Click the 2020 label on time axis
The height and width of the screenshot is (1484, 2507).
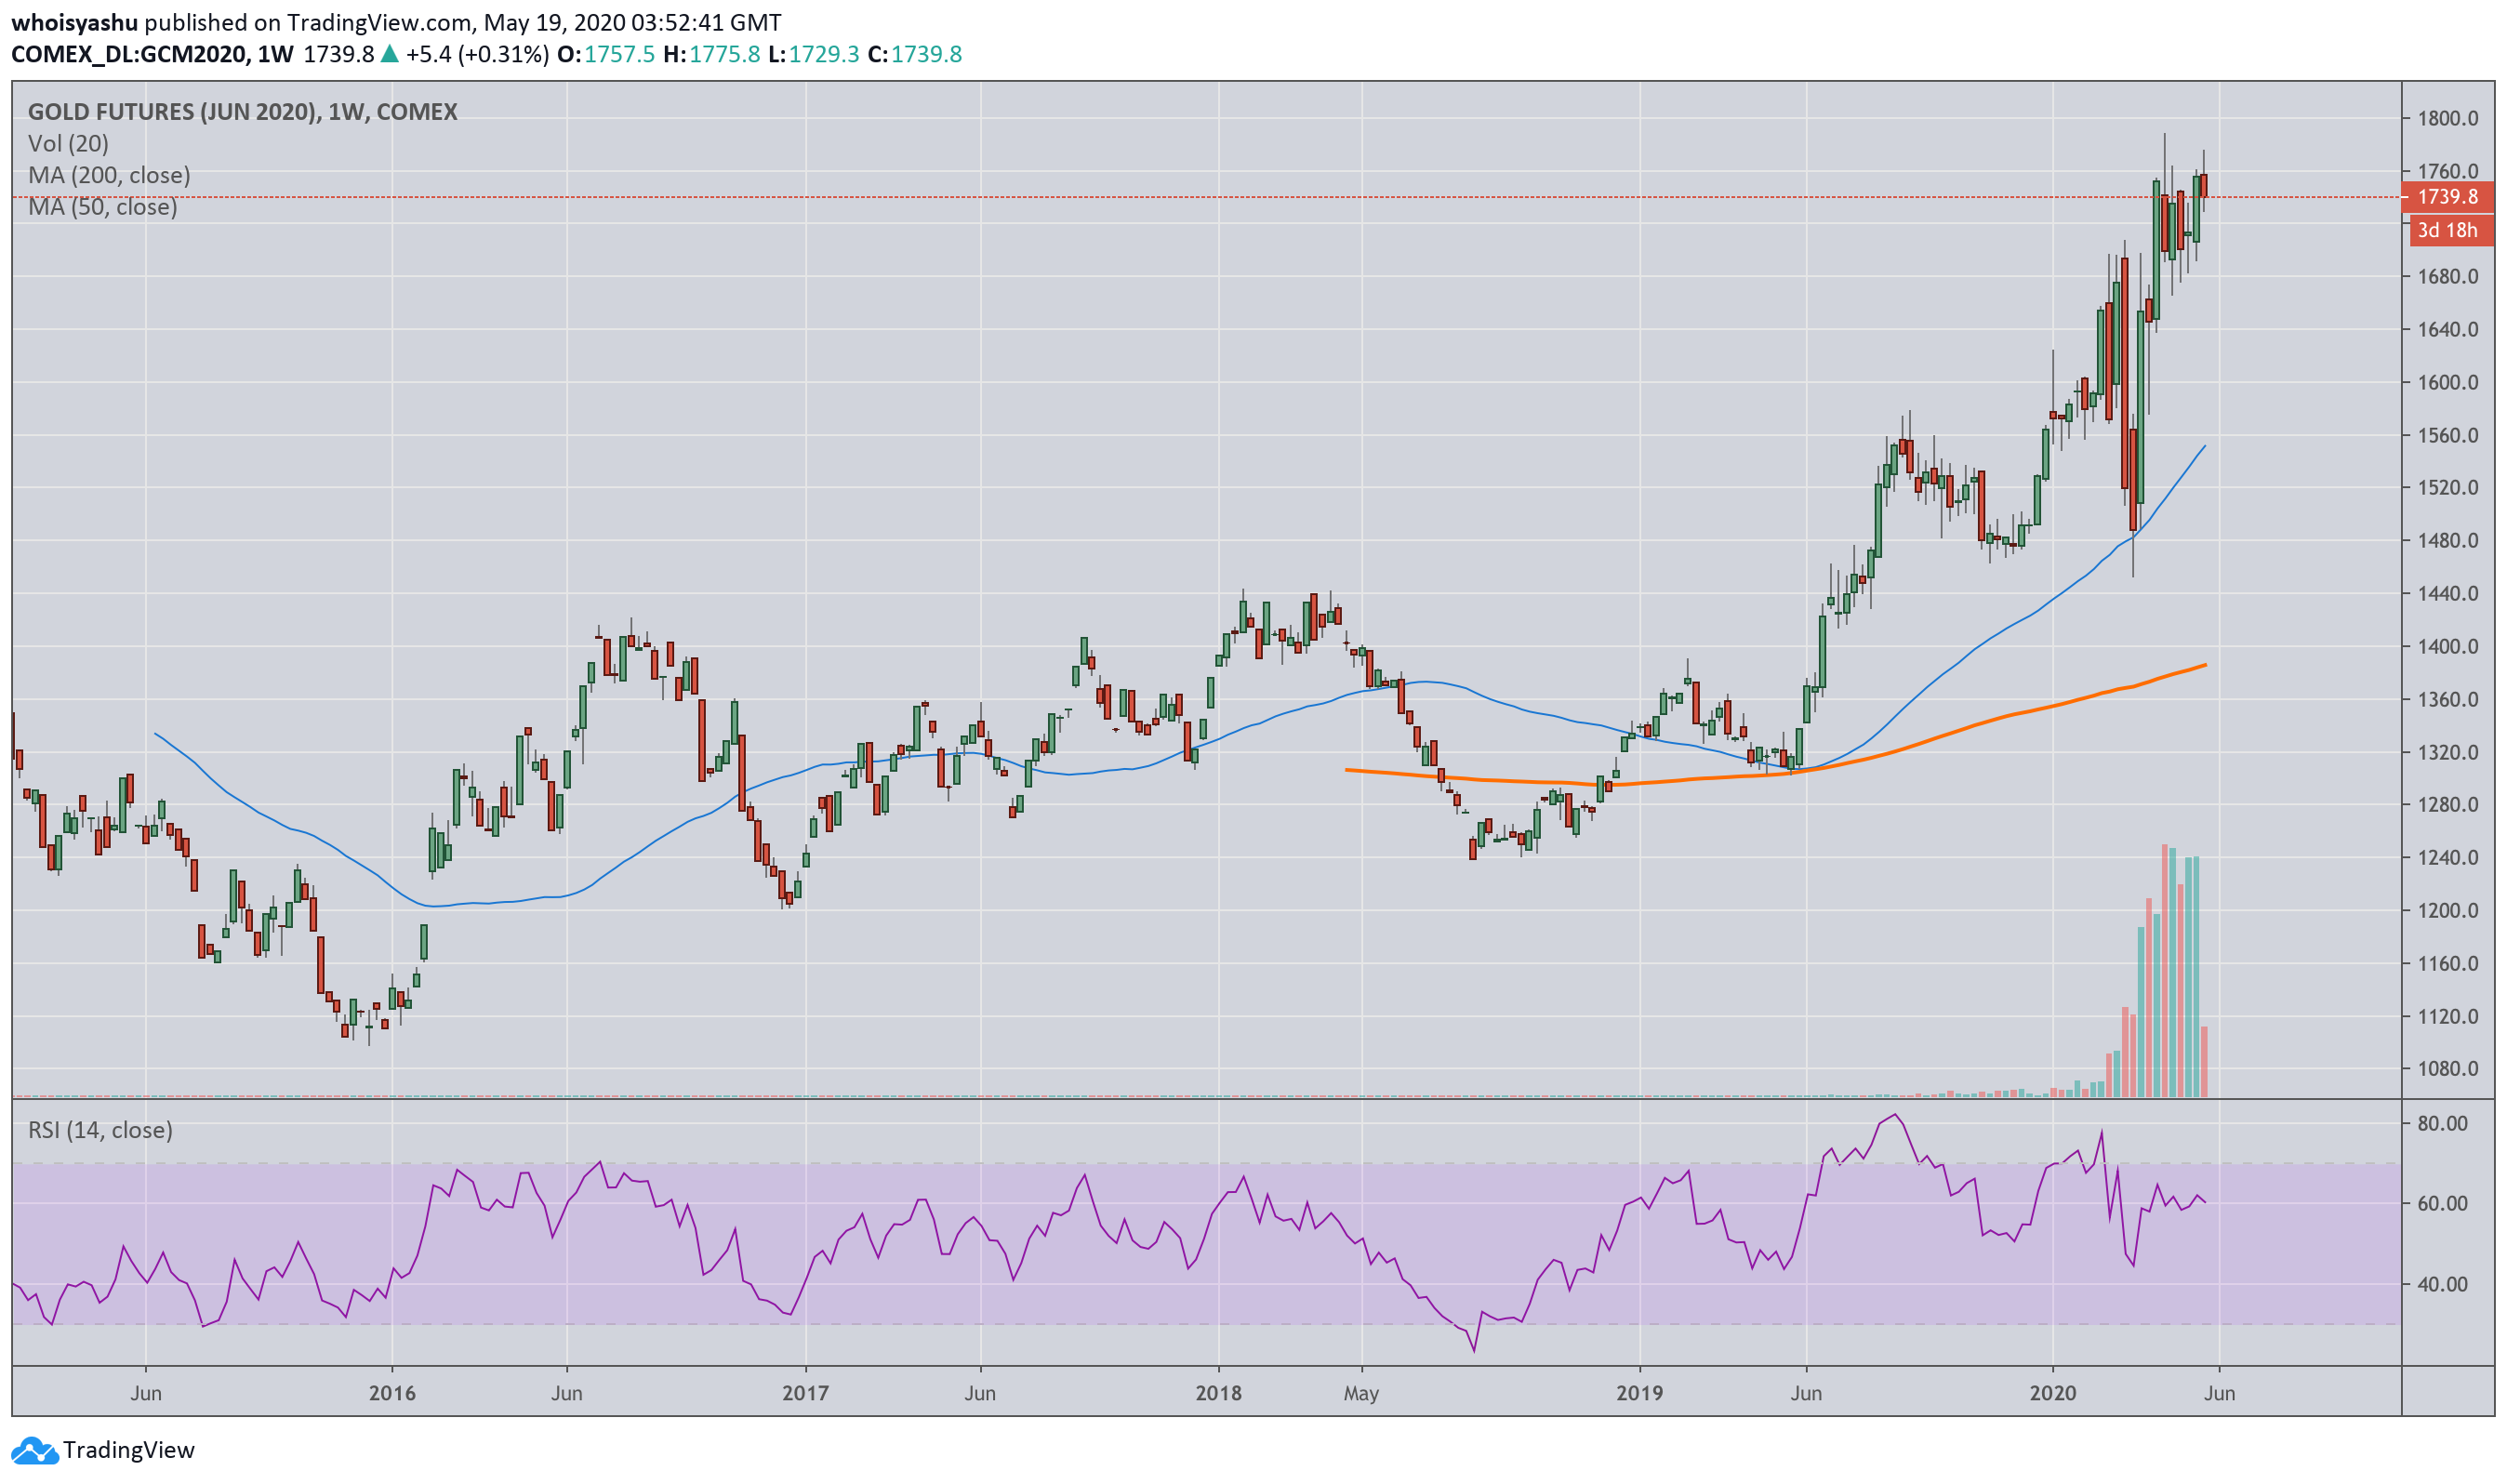pos(2052,1393)
